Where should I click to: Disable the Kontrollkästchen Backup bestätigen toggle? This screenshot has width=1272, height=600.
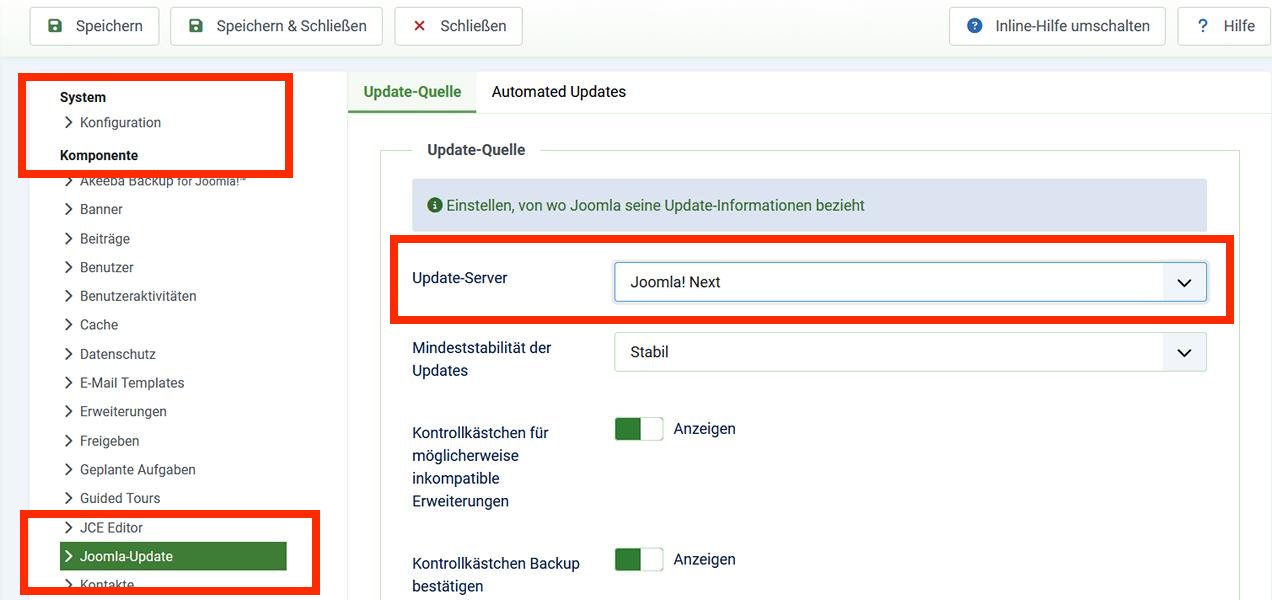pyautogui.click(x=638, y=559)
